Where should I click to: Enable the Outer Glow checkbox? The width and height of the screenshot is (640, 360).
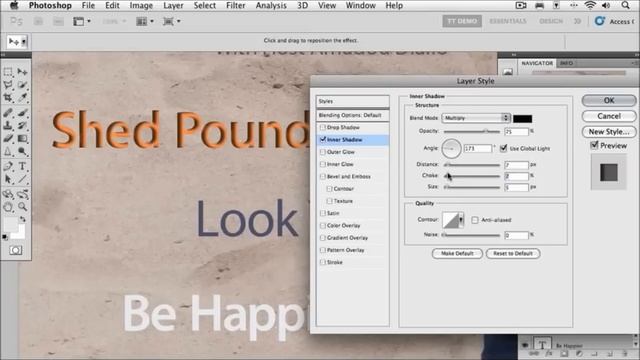[322, 152]
